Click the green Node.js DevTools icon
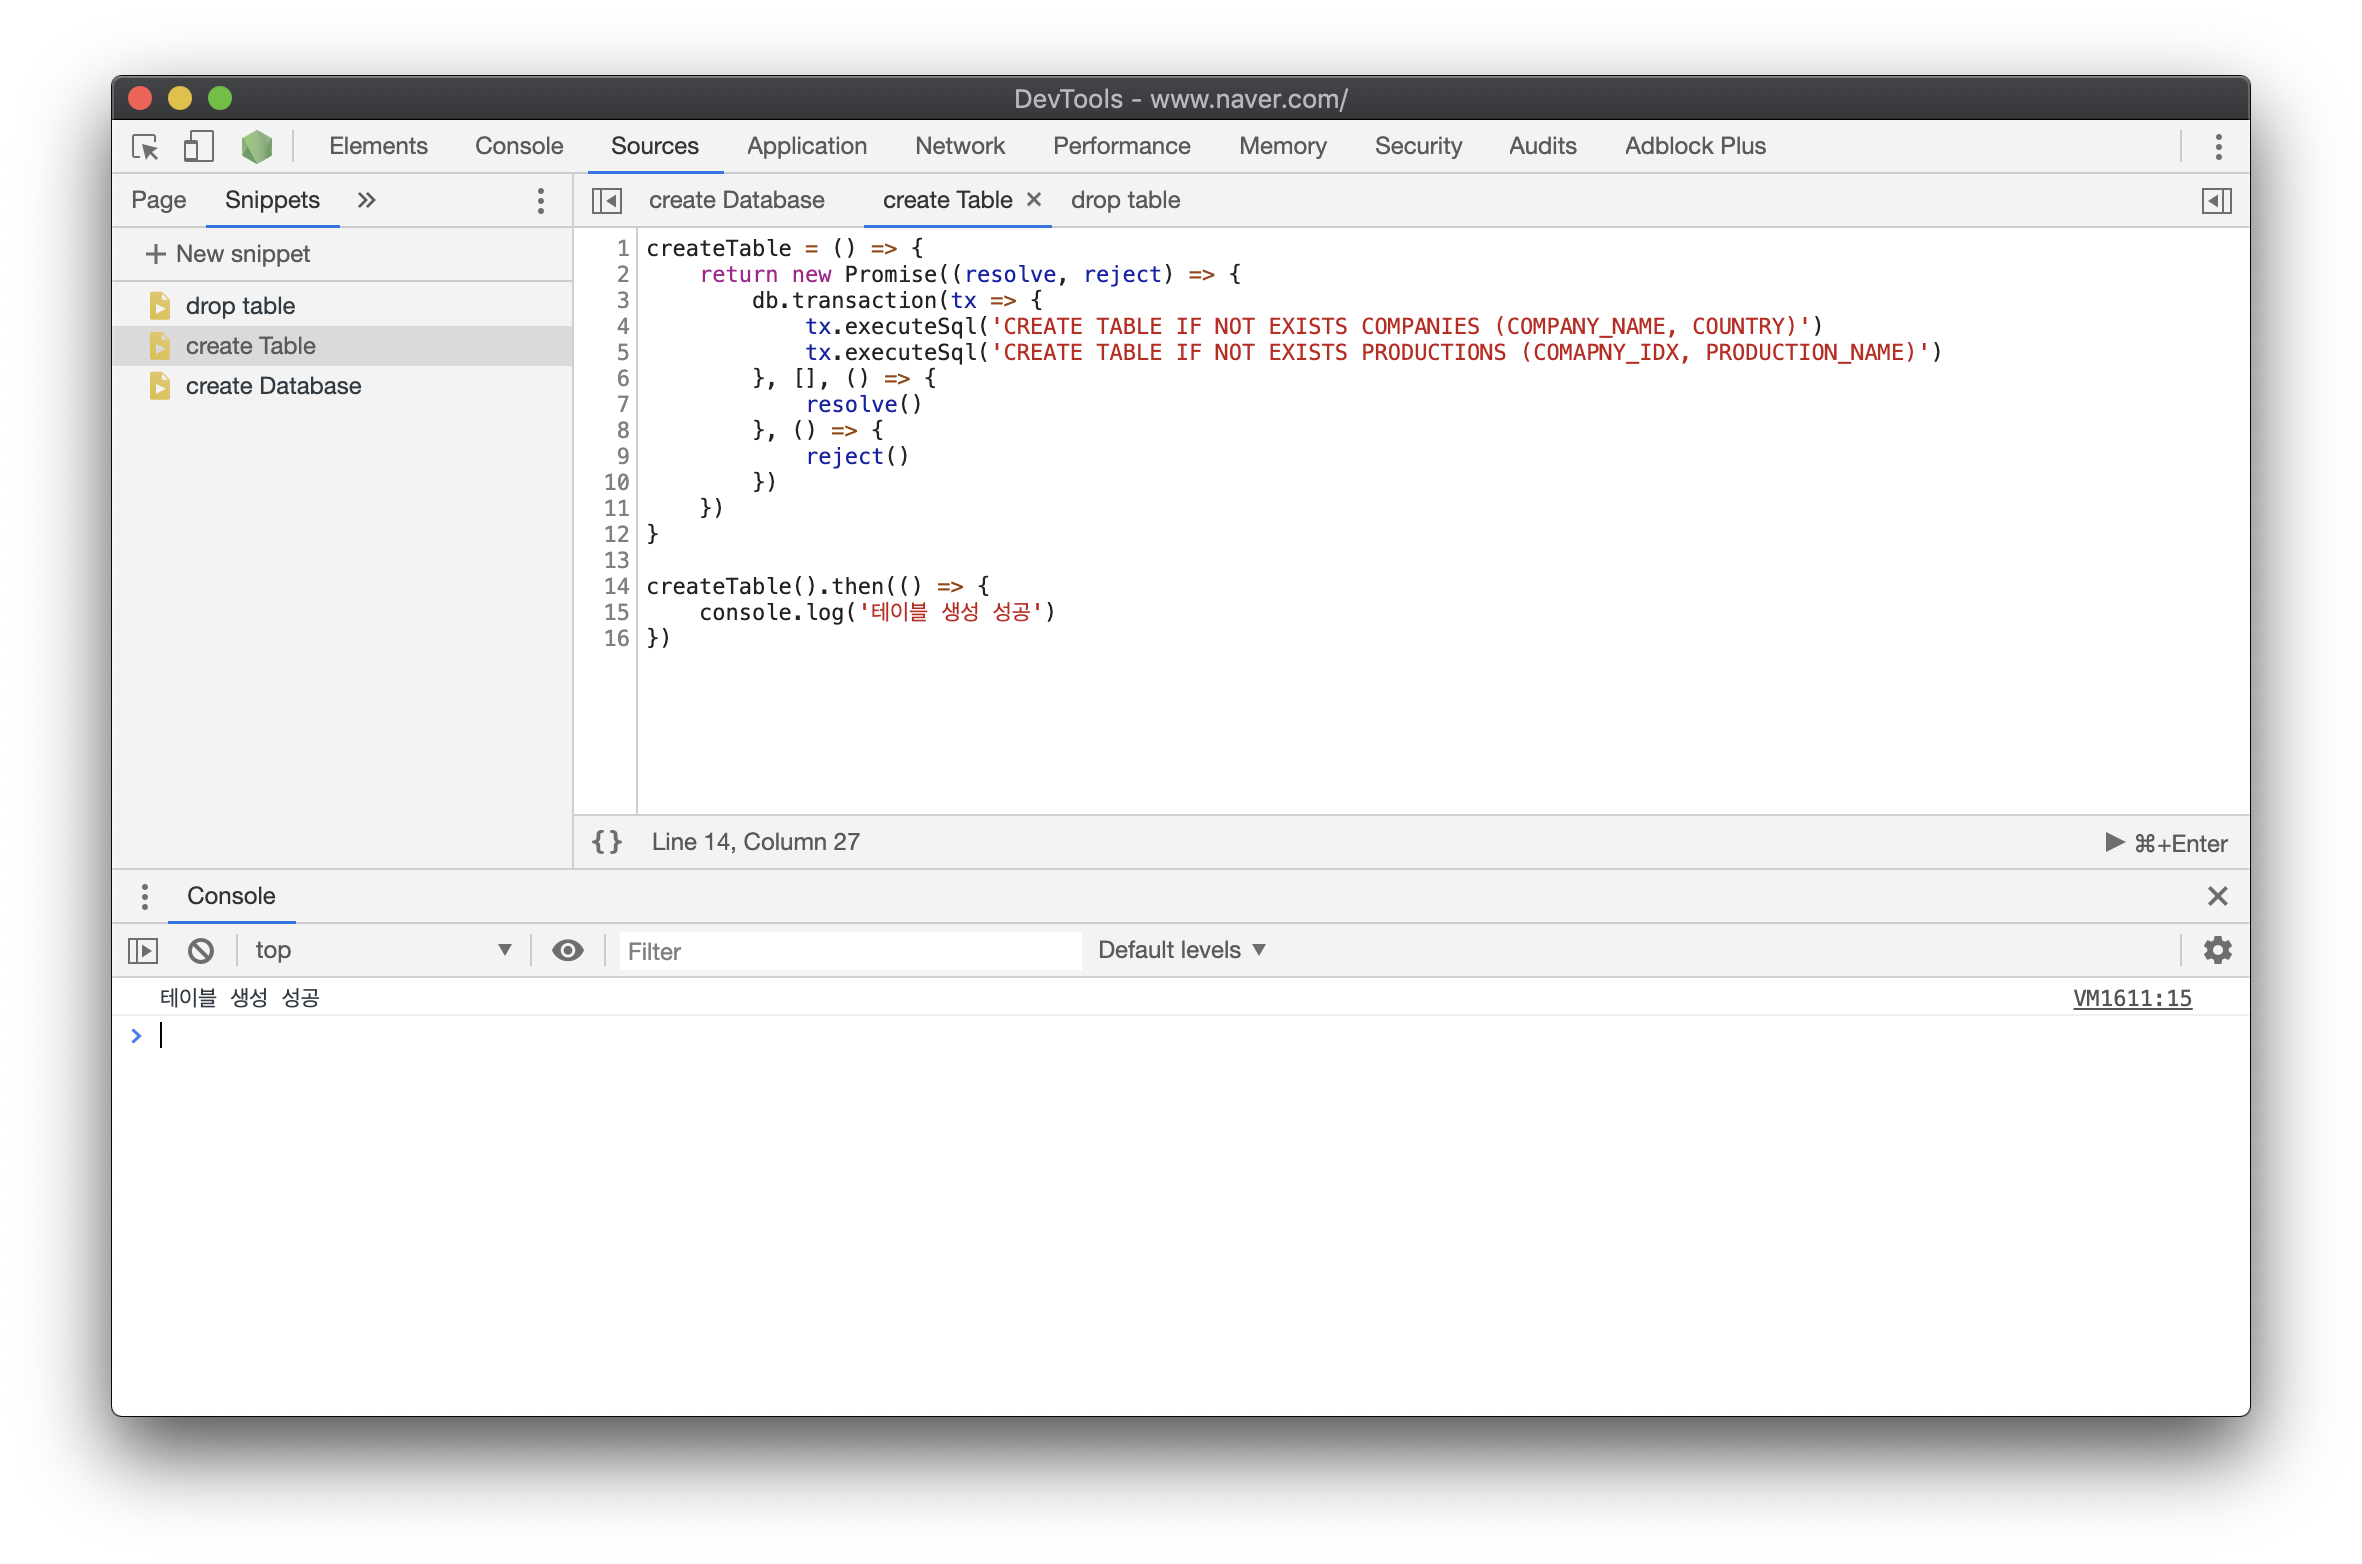Viewport: 2362px width, 1564px height. [257, 147]
